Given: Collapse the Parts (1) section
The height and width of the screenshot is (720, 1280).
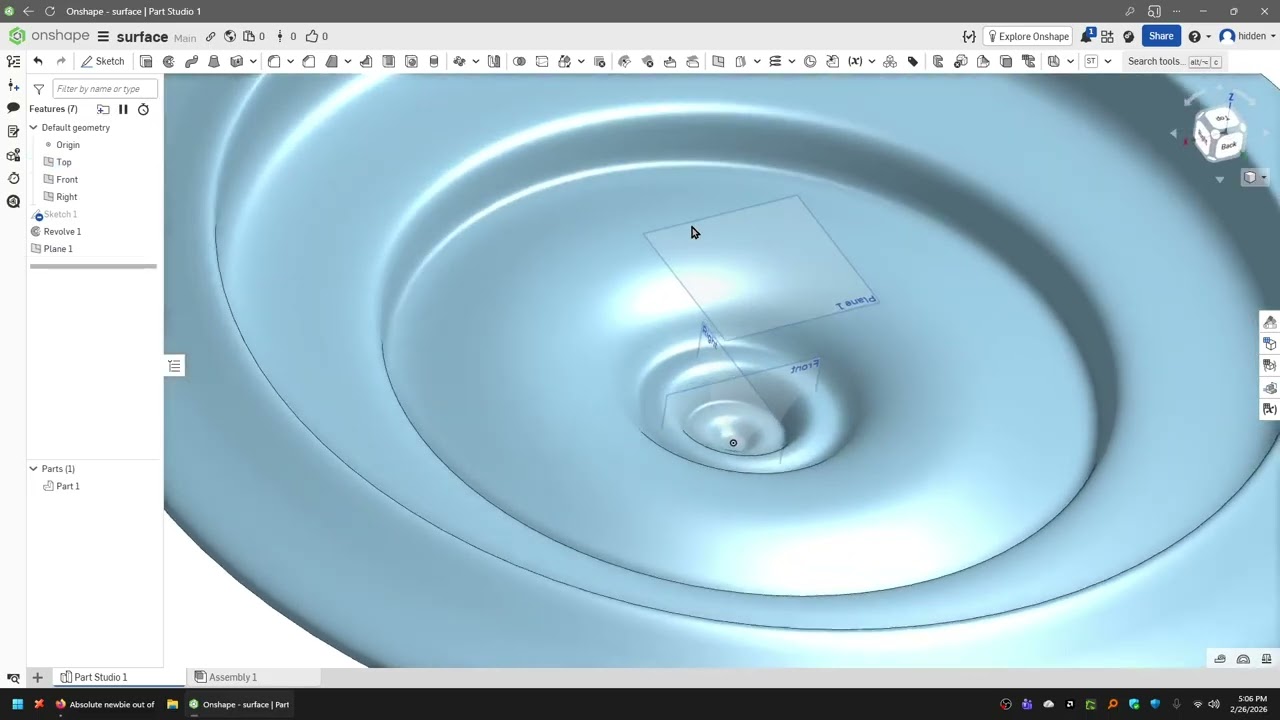Looking at the screenshot, I should (x=33, y=468).
